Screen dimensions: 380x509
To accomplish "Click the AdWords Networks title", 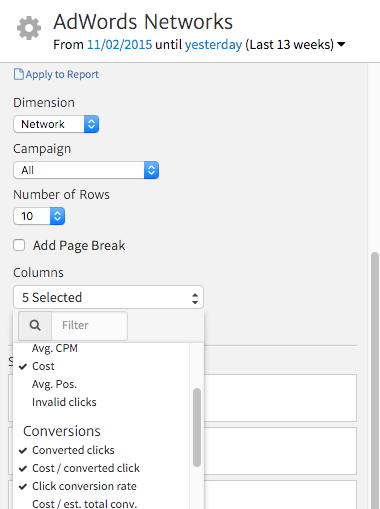I will (143, 22).
